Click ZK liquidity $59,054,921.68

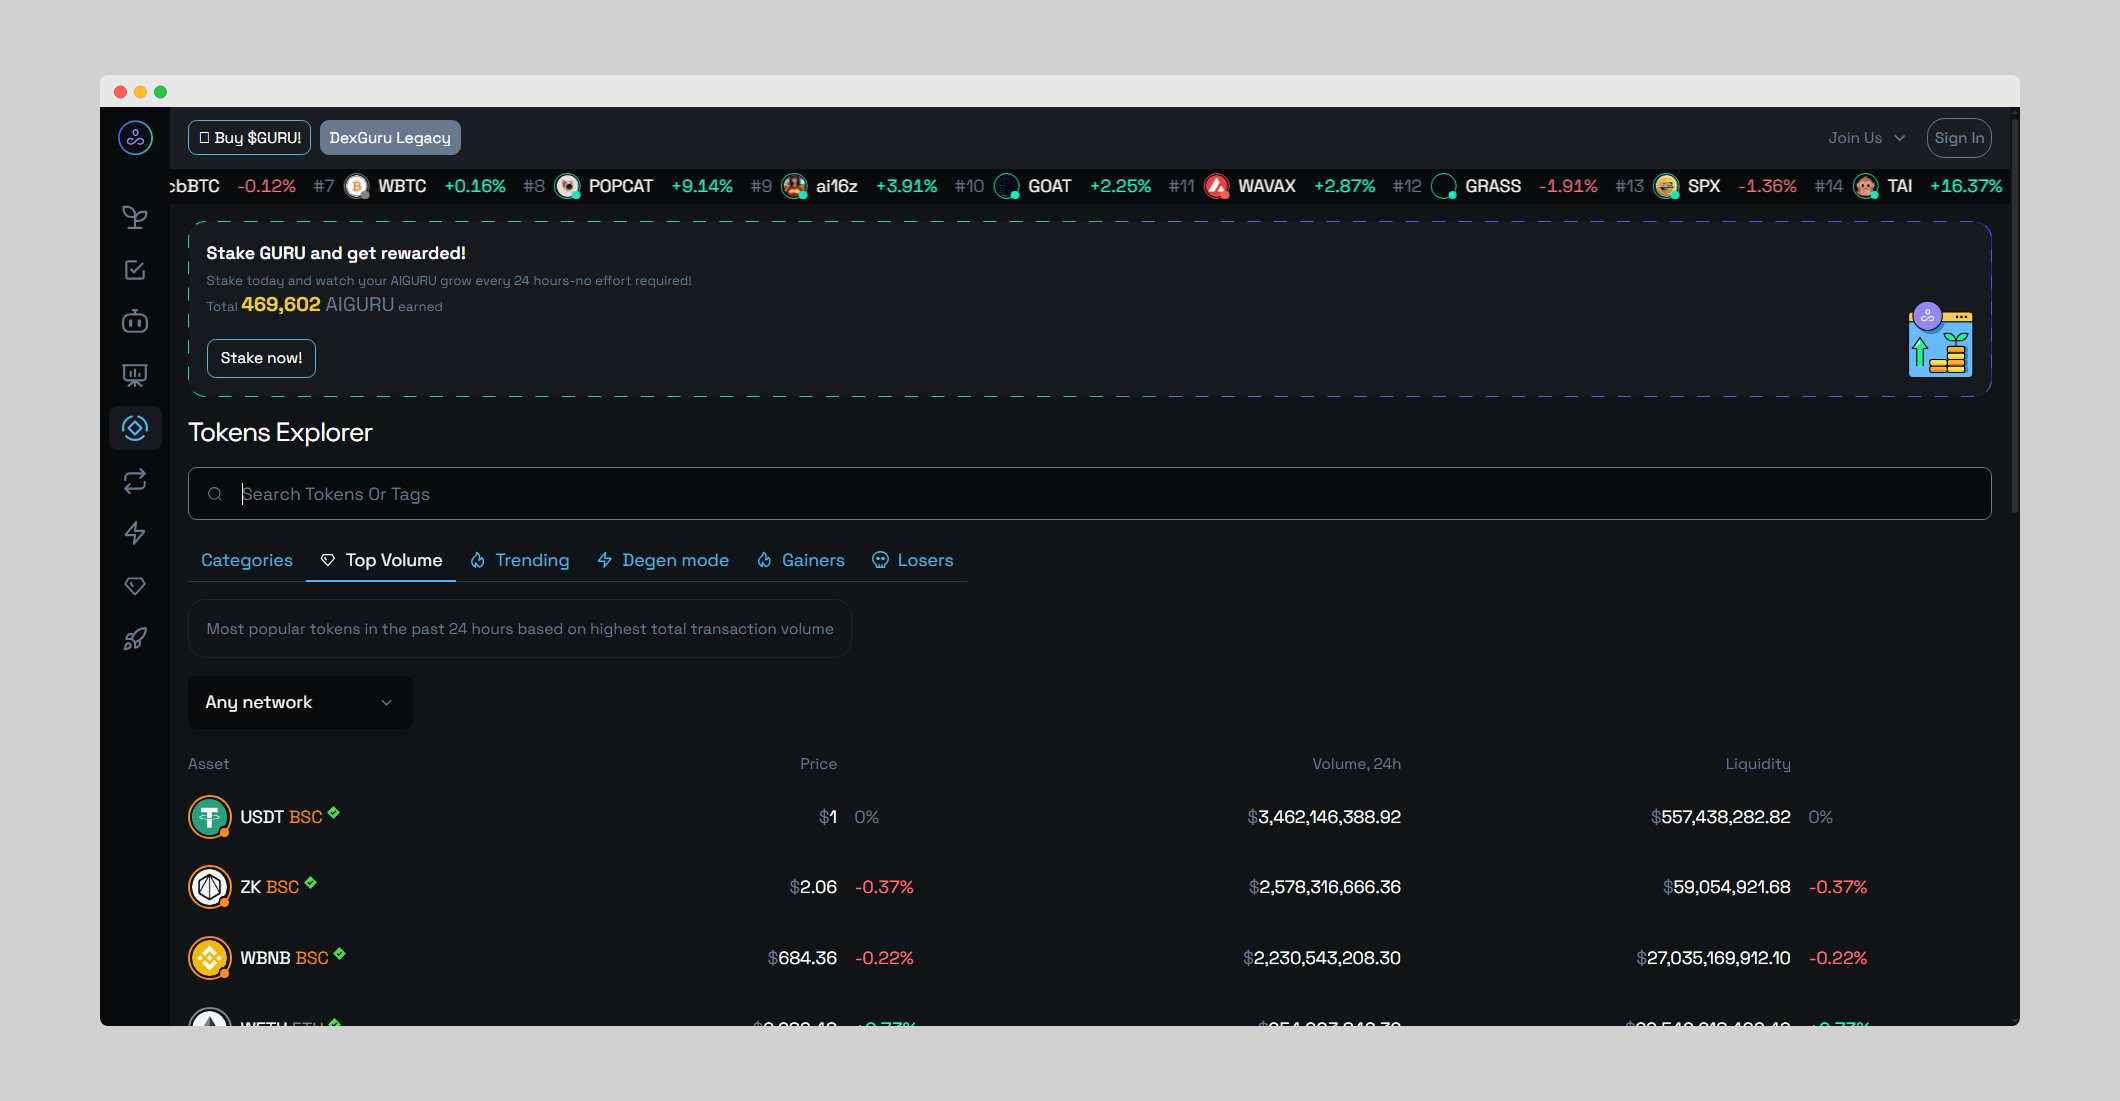tap(1727, 887)
